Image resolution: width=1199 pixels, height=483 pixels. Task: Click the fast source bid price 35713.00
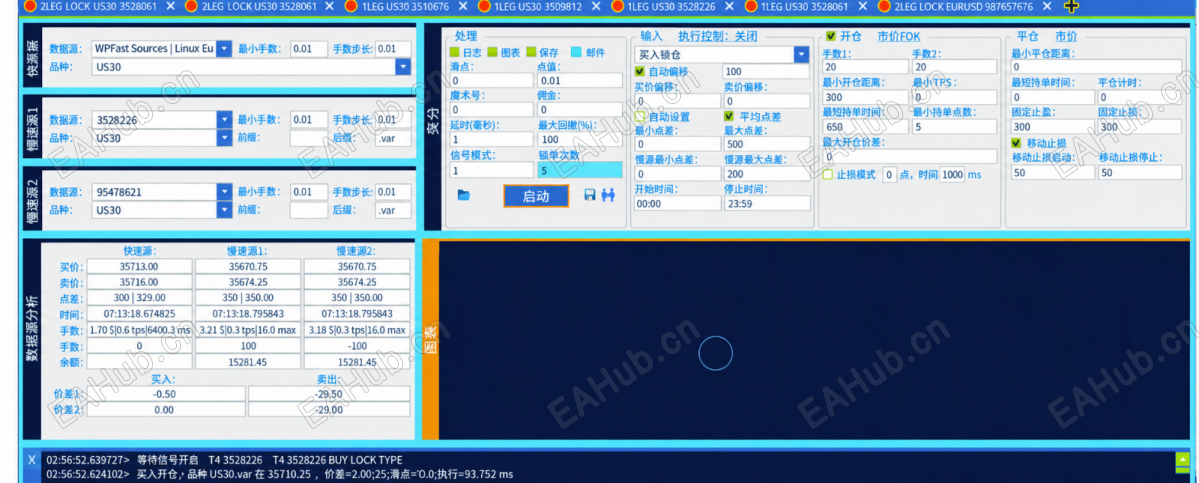[140, 267]
